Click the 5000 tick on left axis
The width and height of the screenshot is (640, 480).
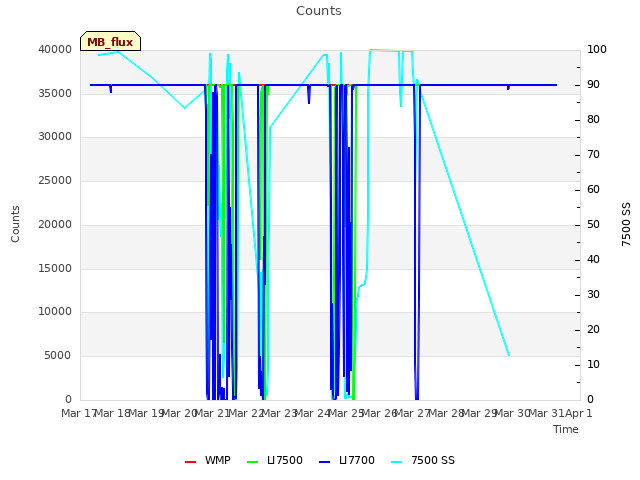[58, 356]
